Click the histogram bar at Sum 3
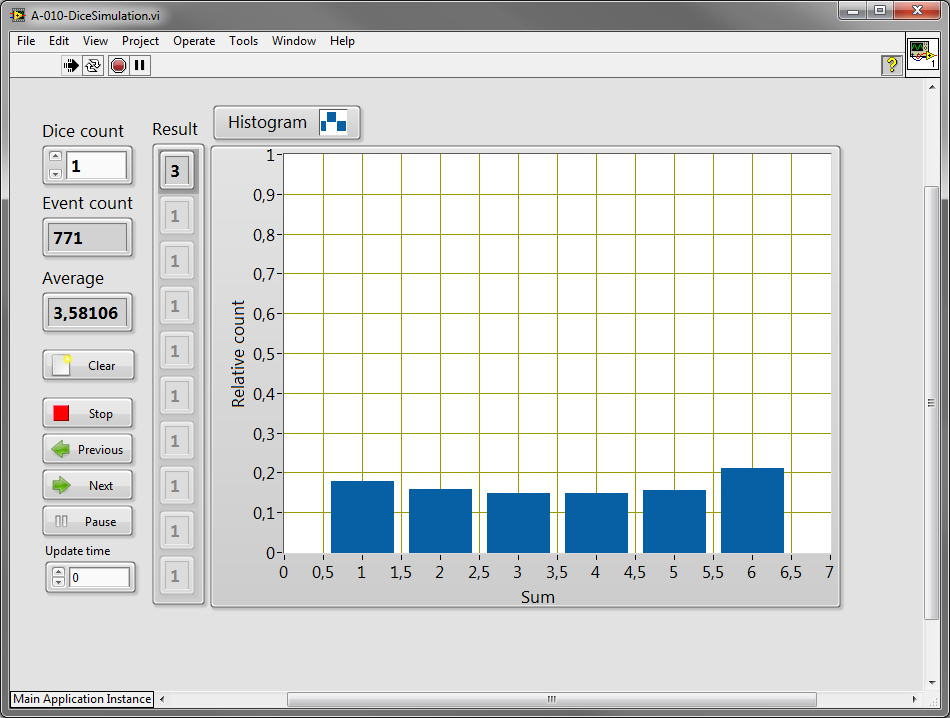 tap(519, 523)
